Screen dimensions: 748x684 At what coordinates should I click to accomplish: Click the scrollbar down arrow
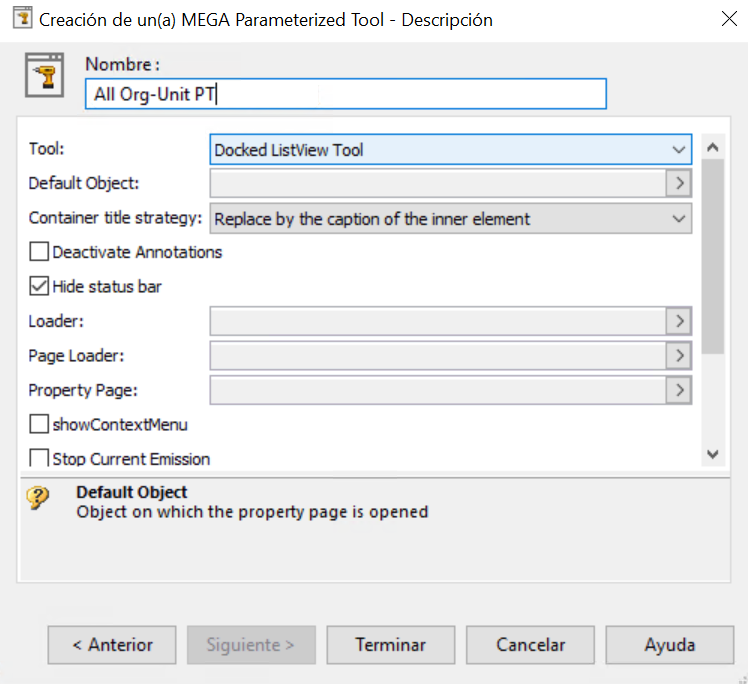pyautogui.click(x=713, y=454)
